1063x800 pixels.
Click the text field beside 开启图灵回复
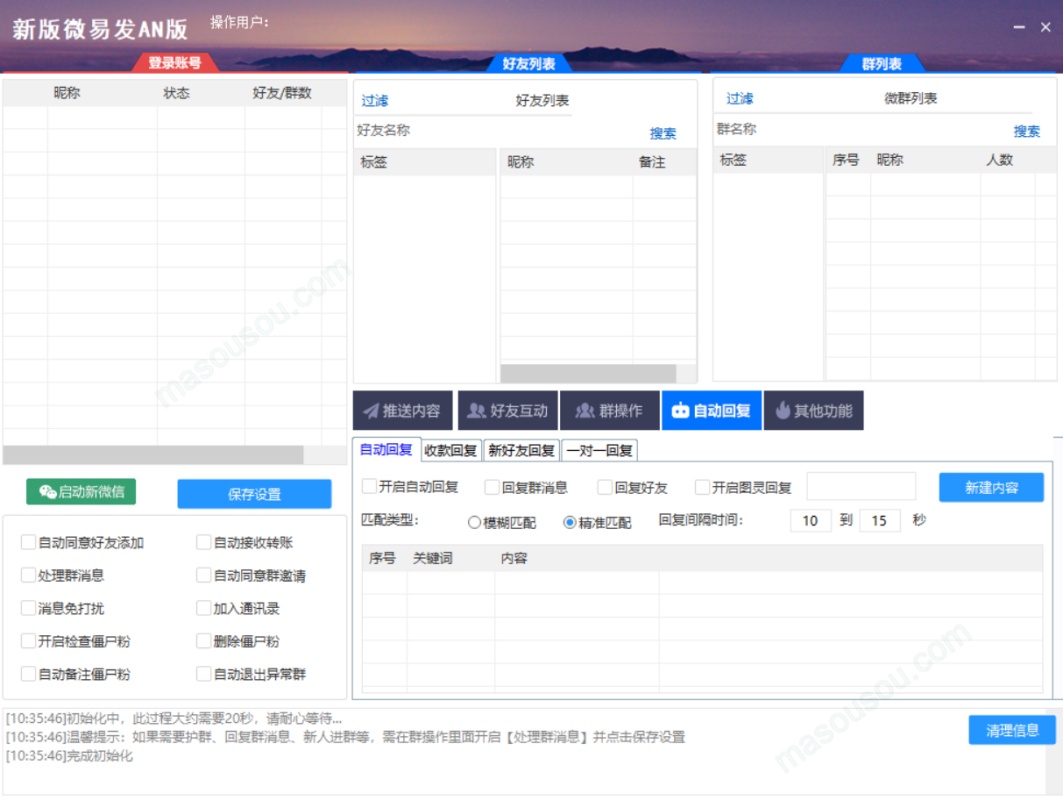click(861, 486)
